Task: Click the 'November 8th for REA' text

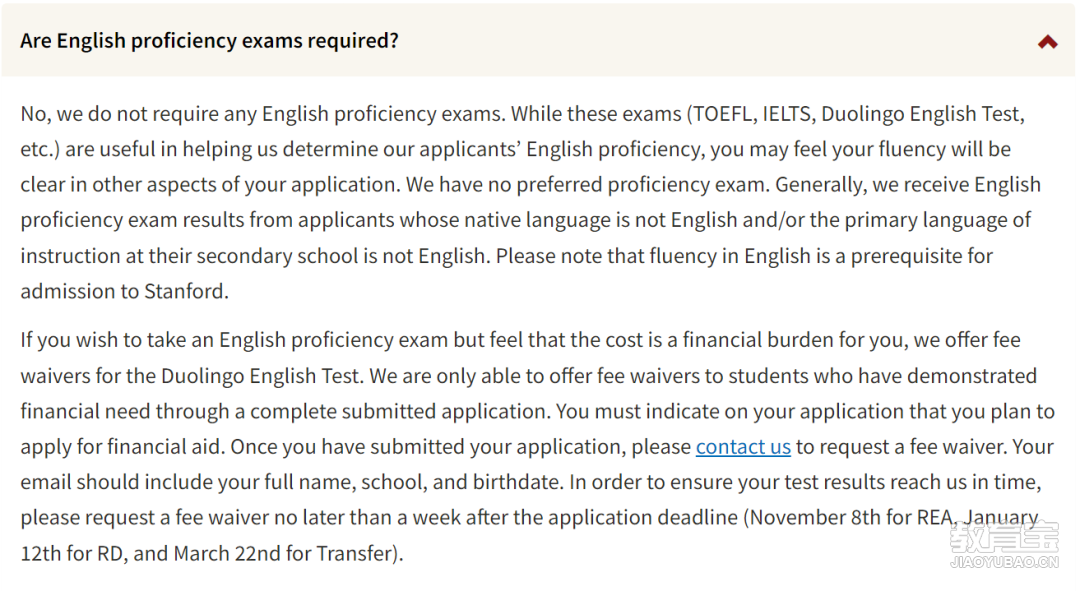Action: 851,517
